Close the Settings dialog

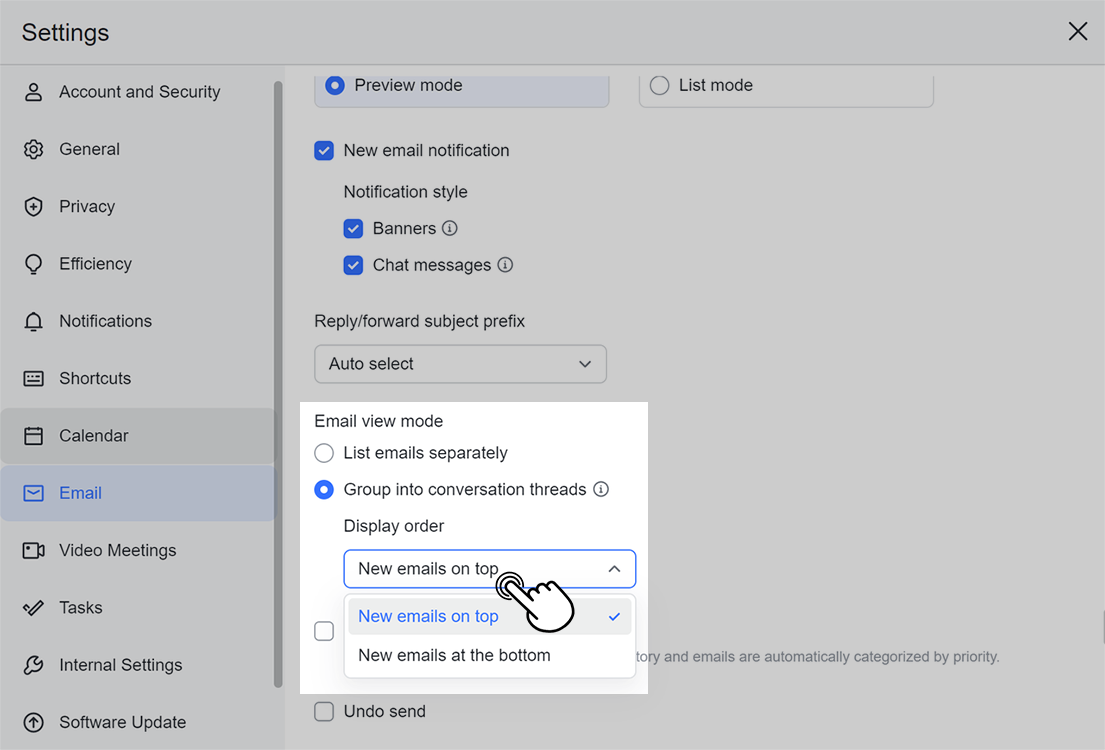[x=1078, y=31]
